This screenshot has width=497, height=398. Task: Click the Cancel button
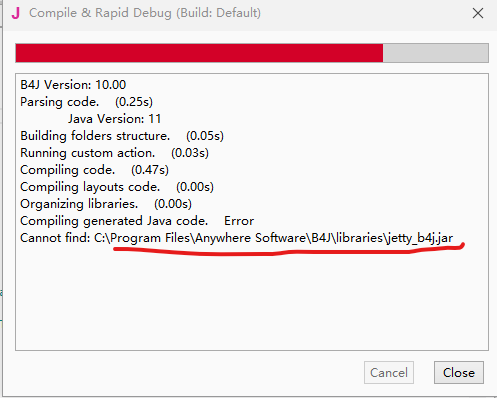[389, 373]
